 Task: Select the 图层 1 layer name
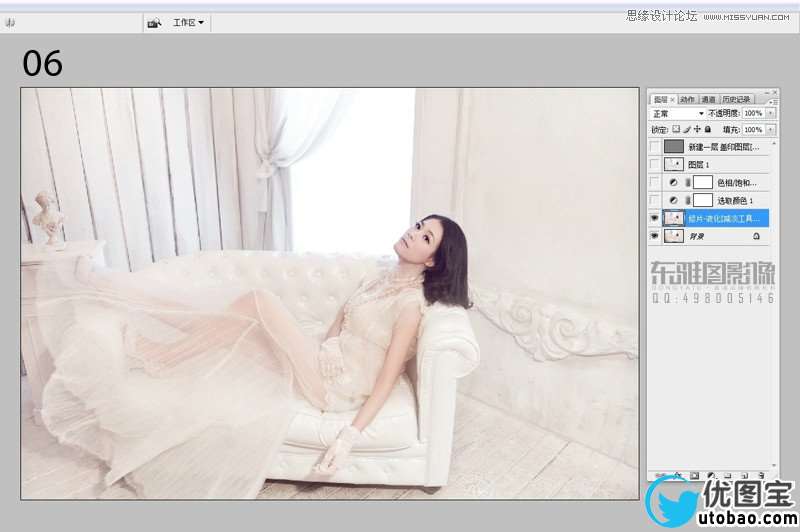pyautogui.click(x=698, y=165)
